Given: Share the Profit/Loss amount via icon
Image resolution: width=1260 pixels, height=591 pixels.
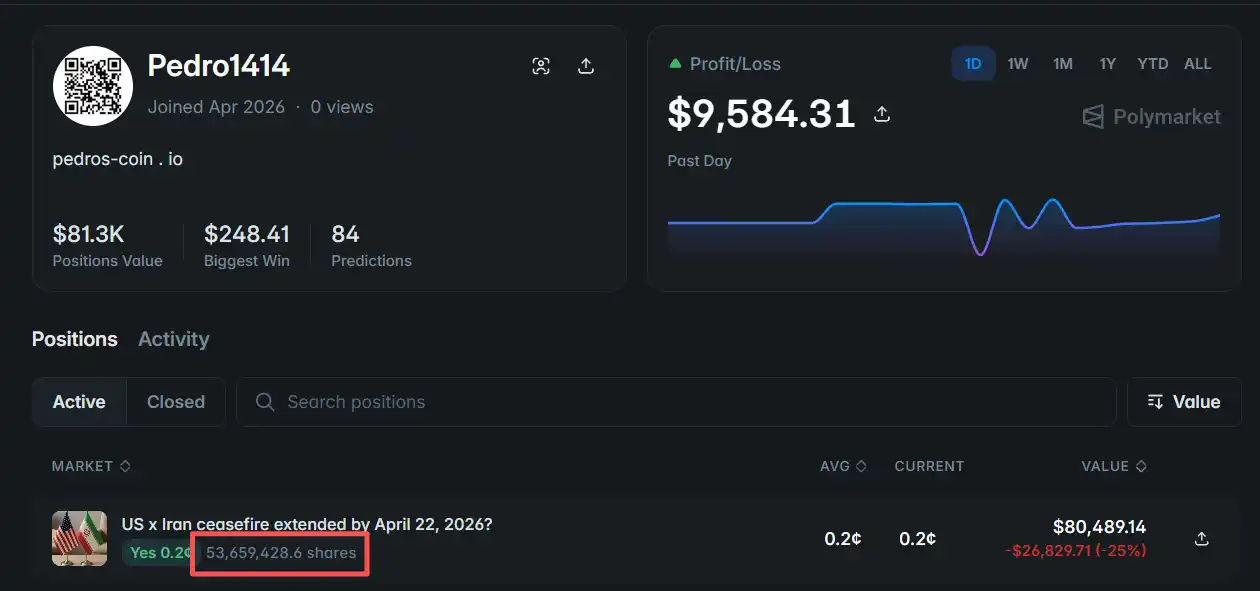Looking at the screenshot, I should [x=882, y=114].
